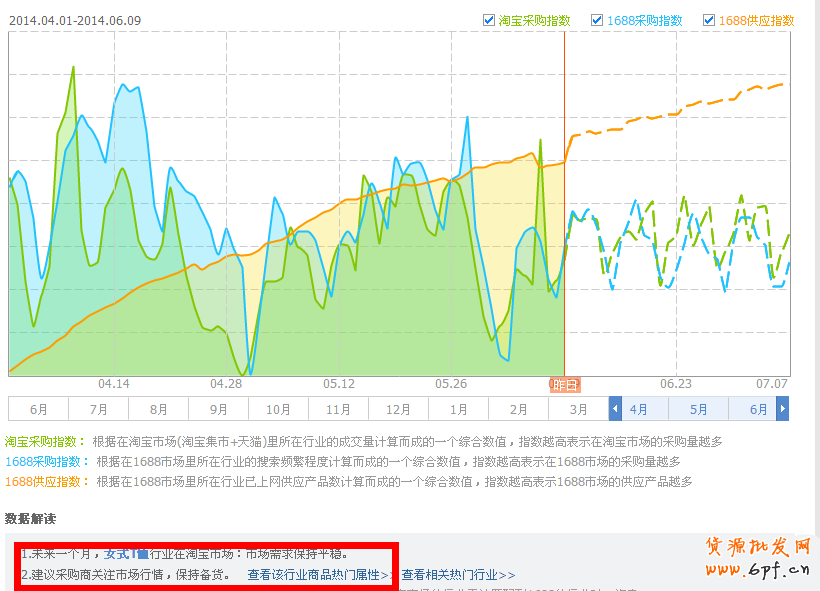Click the right arrow handle on timeline range
820x591 pixels.
[x=783, y=409]
